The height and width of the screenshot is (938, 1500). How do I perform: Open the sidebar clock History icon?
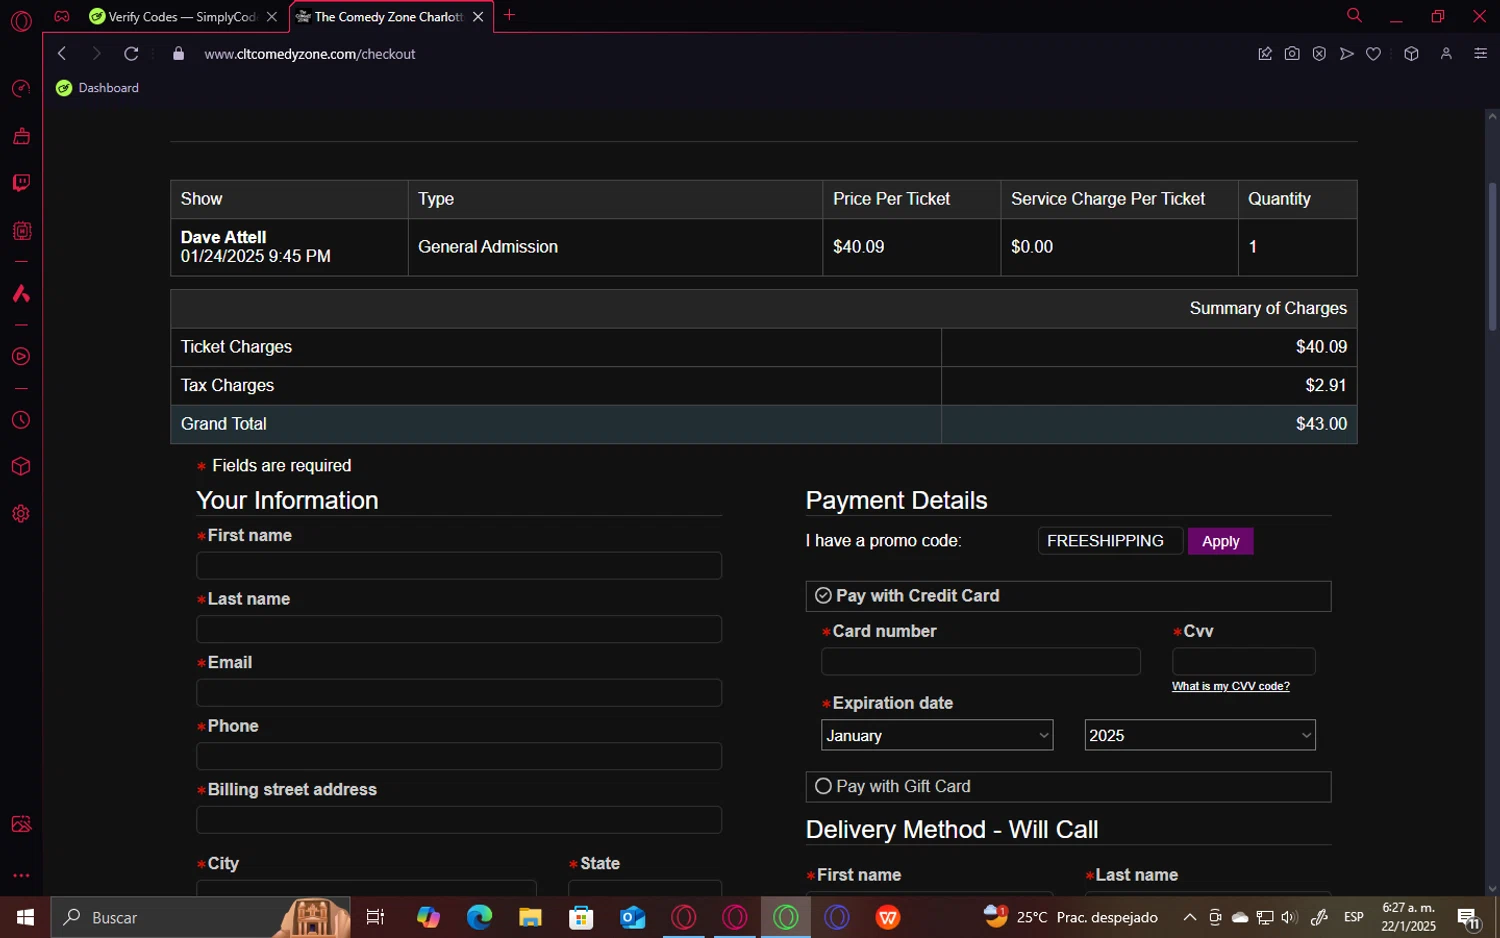(x=21, y=420)
